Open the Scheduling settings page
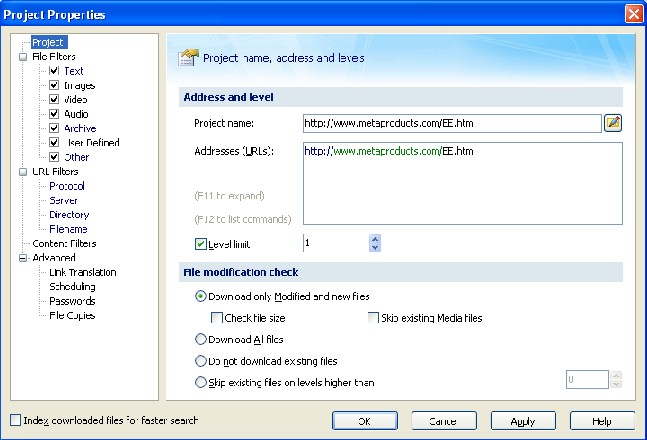 tap(73, 287)
